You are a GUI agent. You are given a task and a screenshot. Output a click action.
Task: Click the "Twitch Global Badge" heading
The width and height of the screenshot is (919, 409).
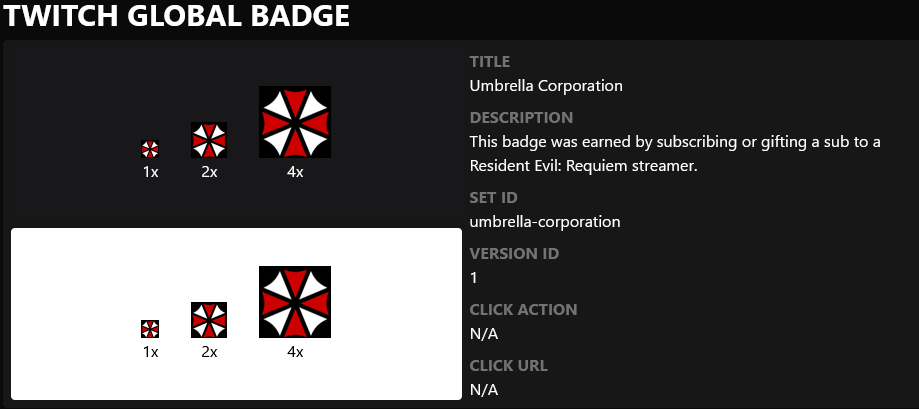click(x=176, y=16)
